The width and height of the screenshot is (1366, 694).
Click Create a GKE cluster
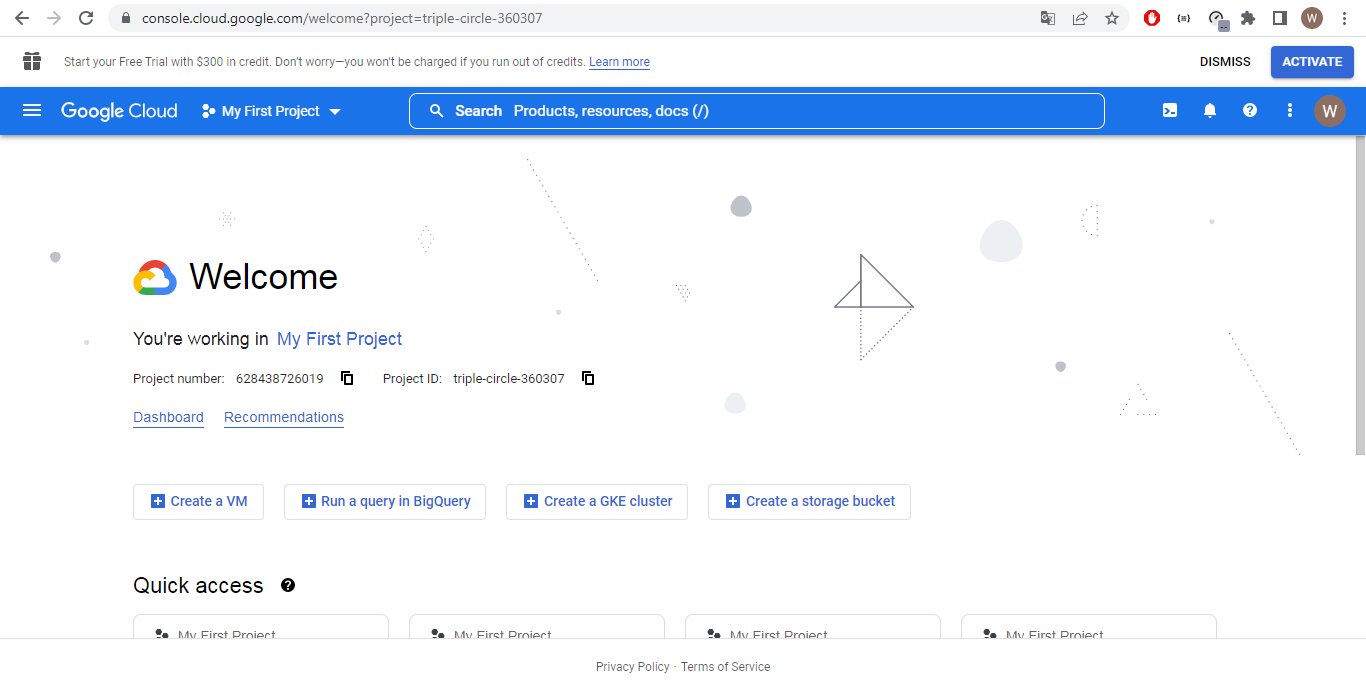[x=597, y=501]
